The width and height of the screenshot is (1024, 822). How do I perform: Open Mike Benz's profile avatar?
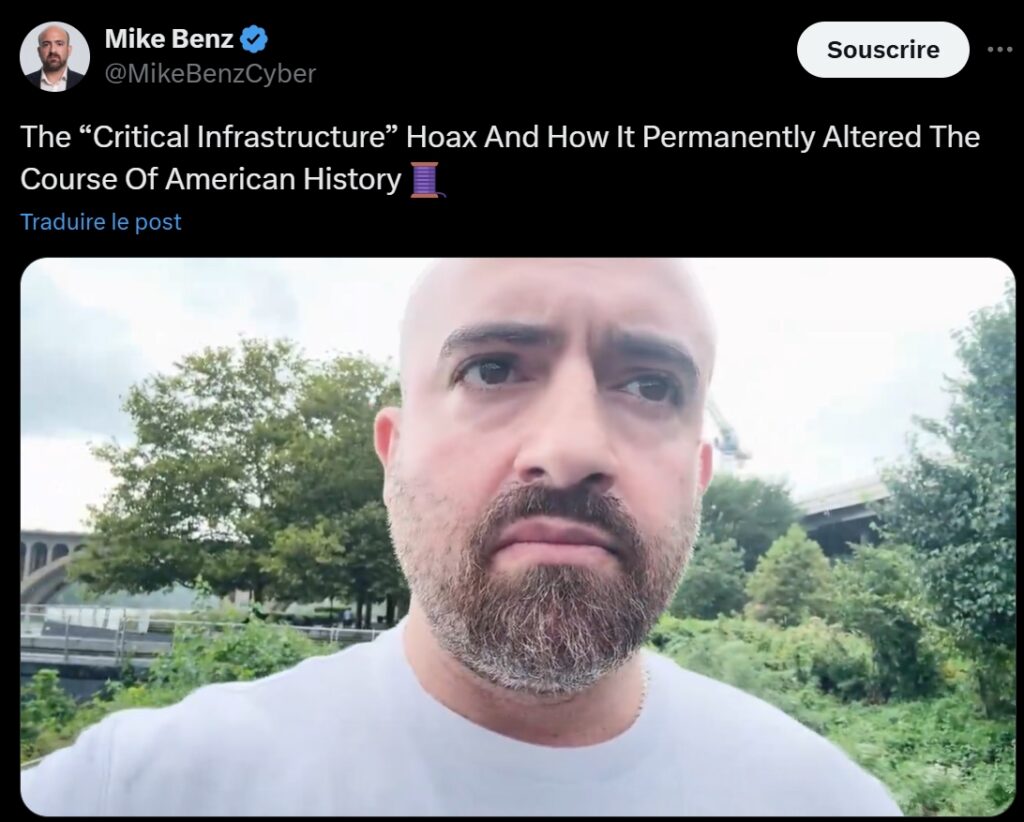(54, 57)
